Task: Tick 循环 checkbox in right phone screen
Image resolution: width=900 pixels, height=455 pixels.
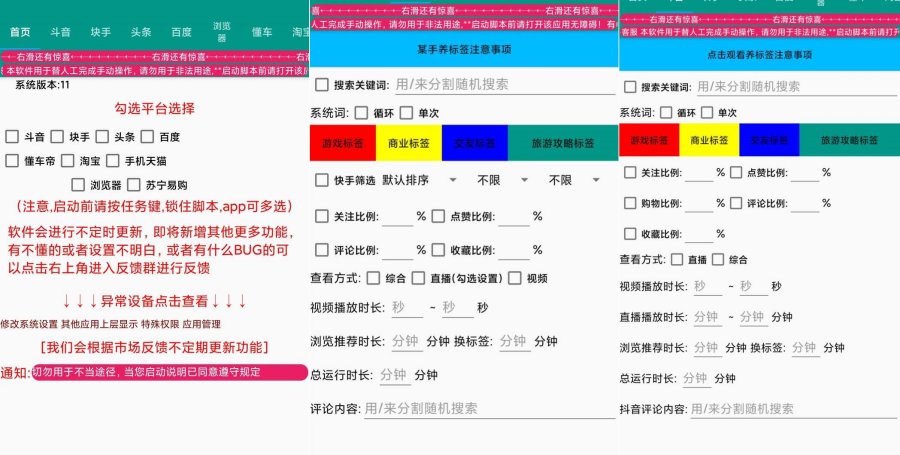Action: pos(666,112)
